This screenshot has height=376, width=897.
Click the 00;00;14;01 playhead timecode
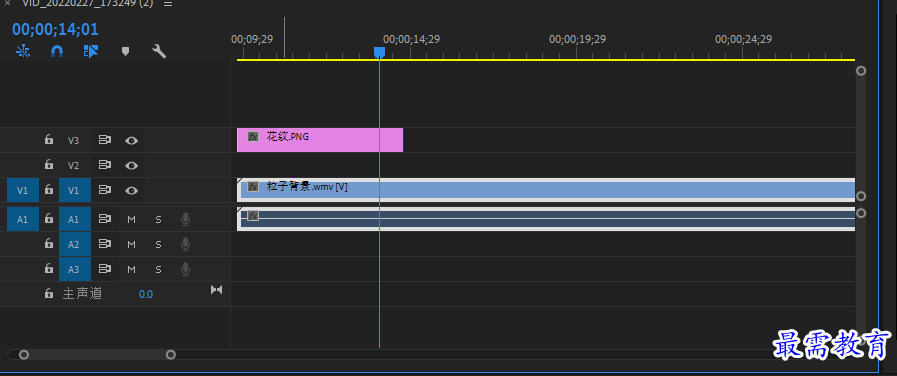[x=55, y=29]
